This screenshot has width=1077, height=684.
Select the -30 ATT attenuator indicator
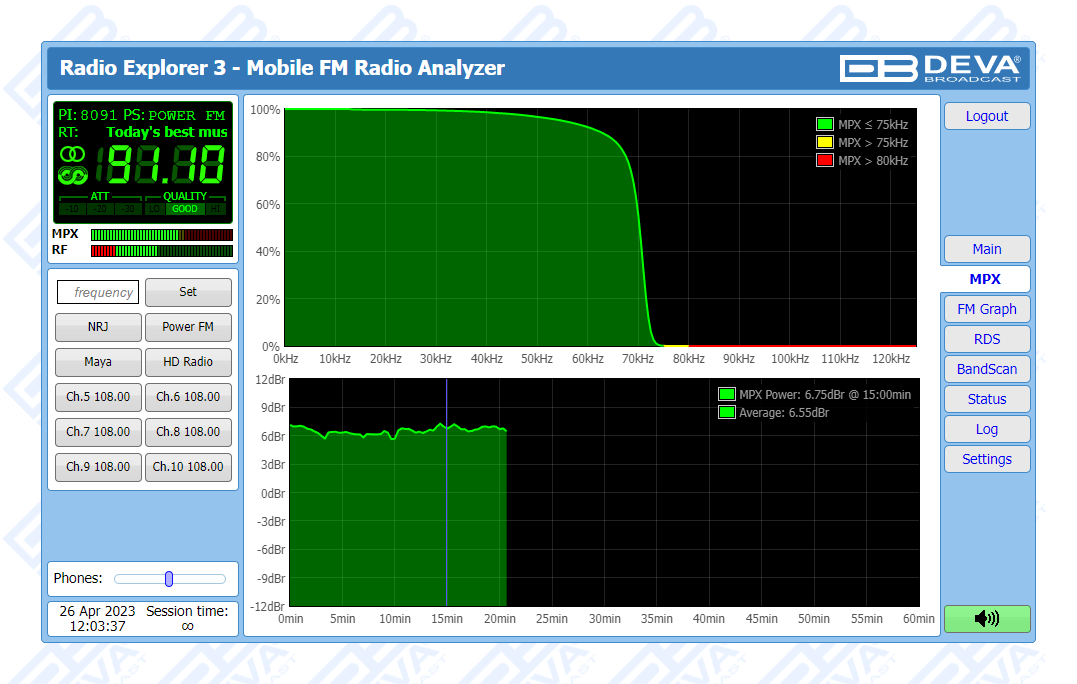[129, 209]
